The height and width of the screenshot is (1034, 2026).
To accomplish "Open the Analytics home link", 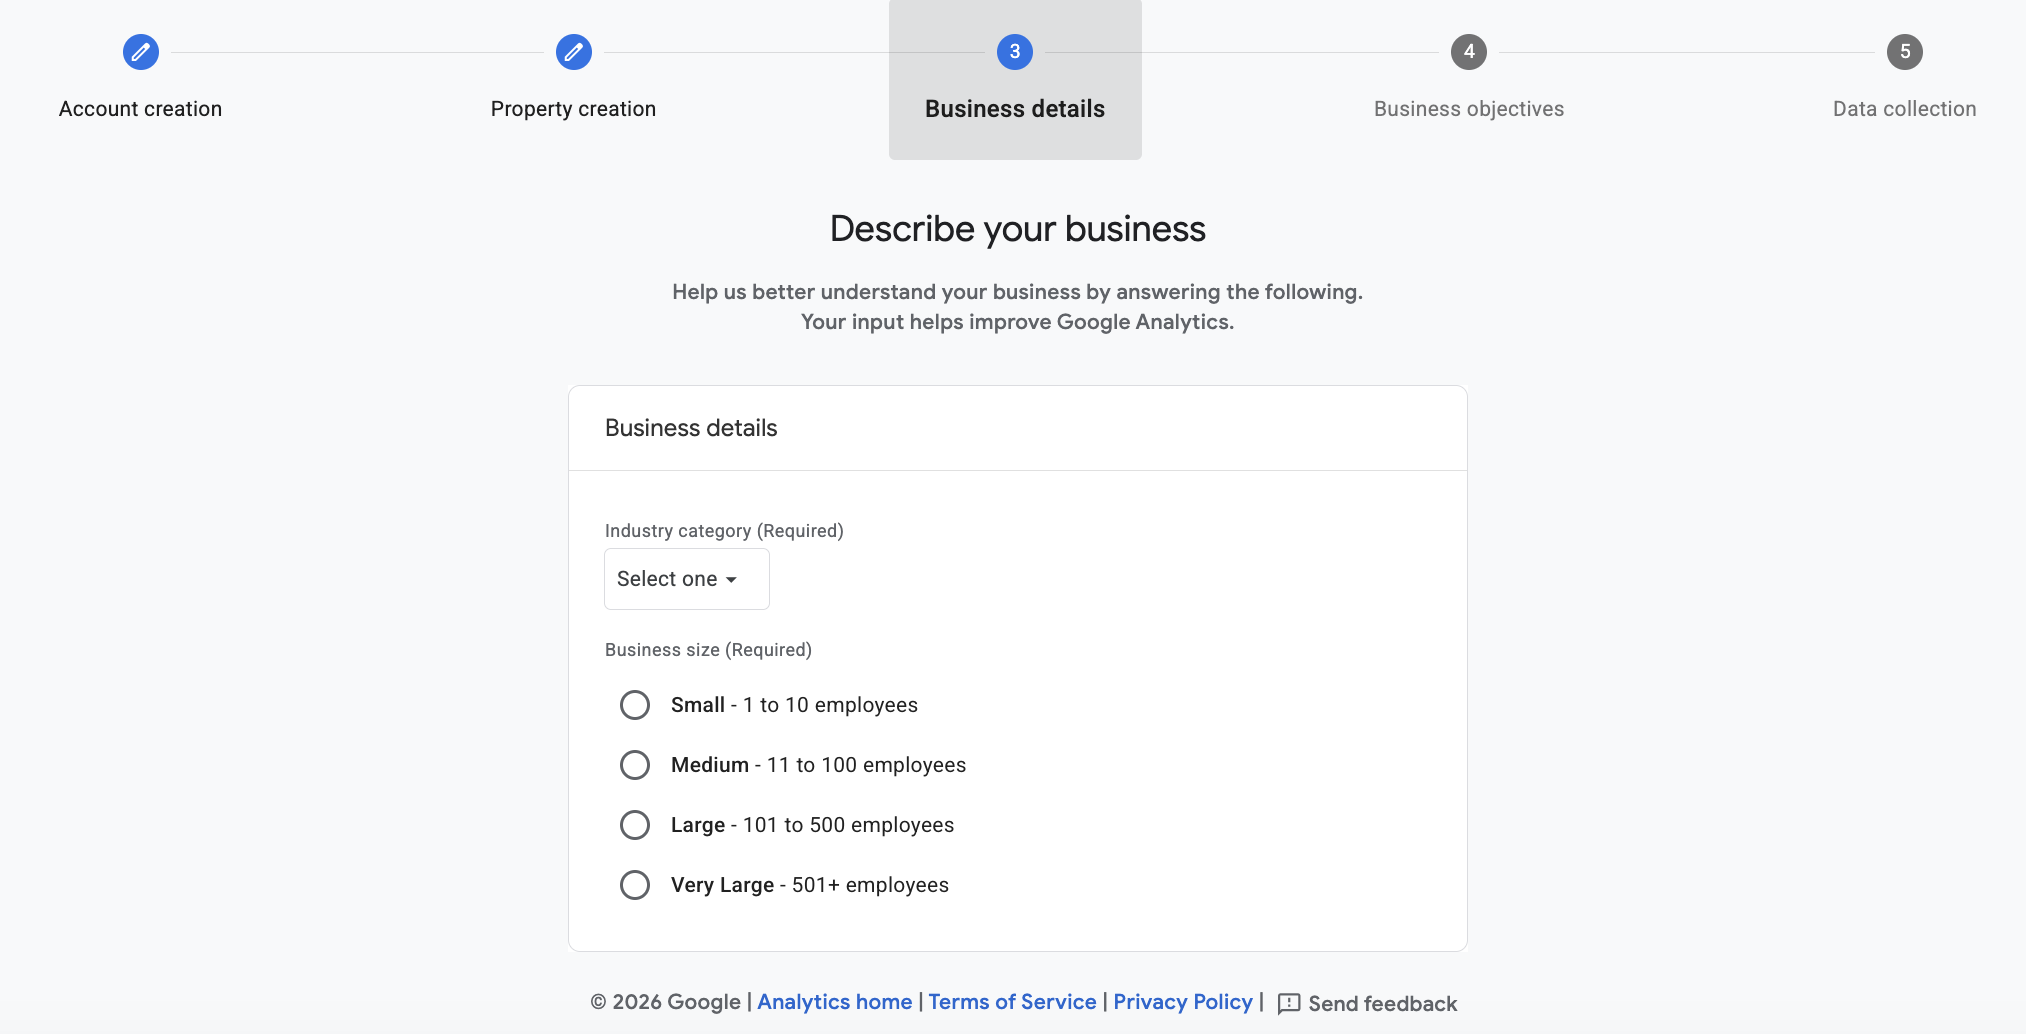I will click(x=835, y=1002).
